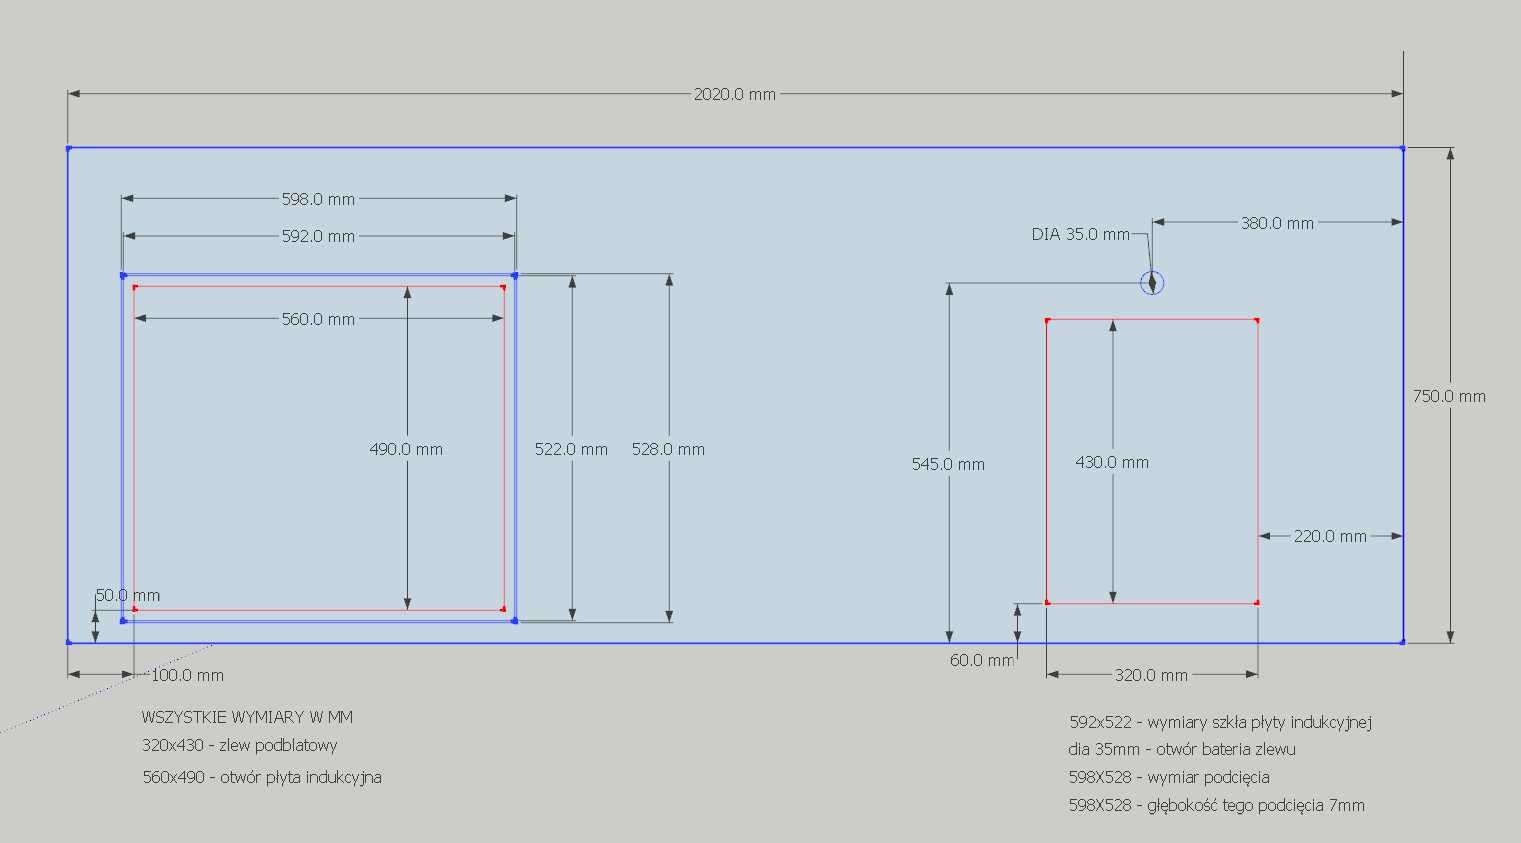Image resolution: width=1521 pixels, height=843 pixels.
Task: Click the WSZYSTKIE WYMIARY W MM note
Action: coord(247,717)
